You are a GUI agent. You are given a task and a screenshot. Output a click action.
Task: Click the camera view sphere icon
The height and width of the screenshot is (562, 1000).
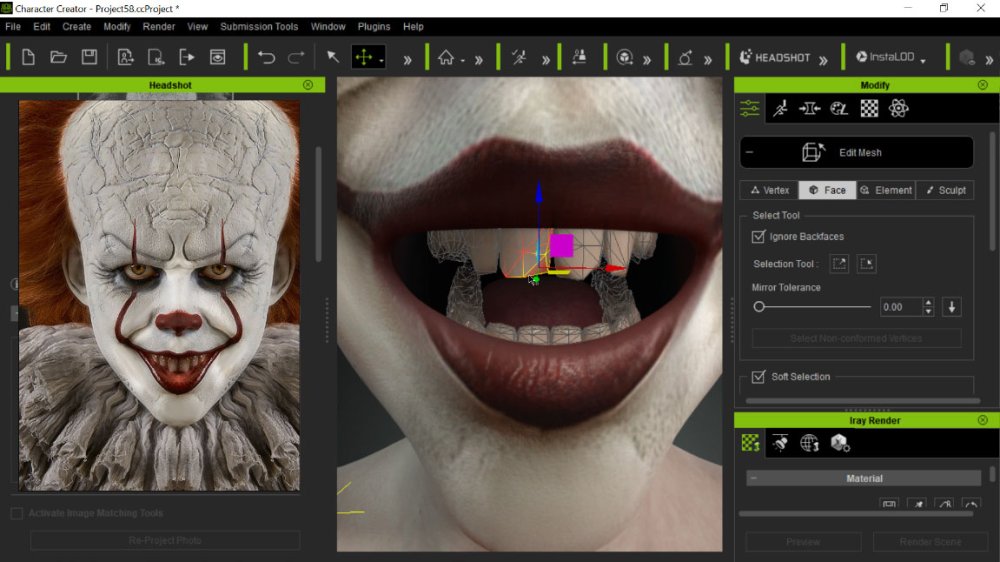[624, 57]
